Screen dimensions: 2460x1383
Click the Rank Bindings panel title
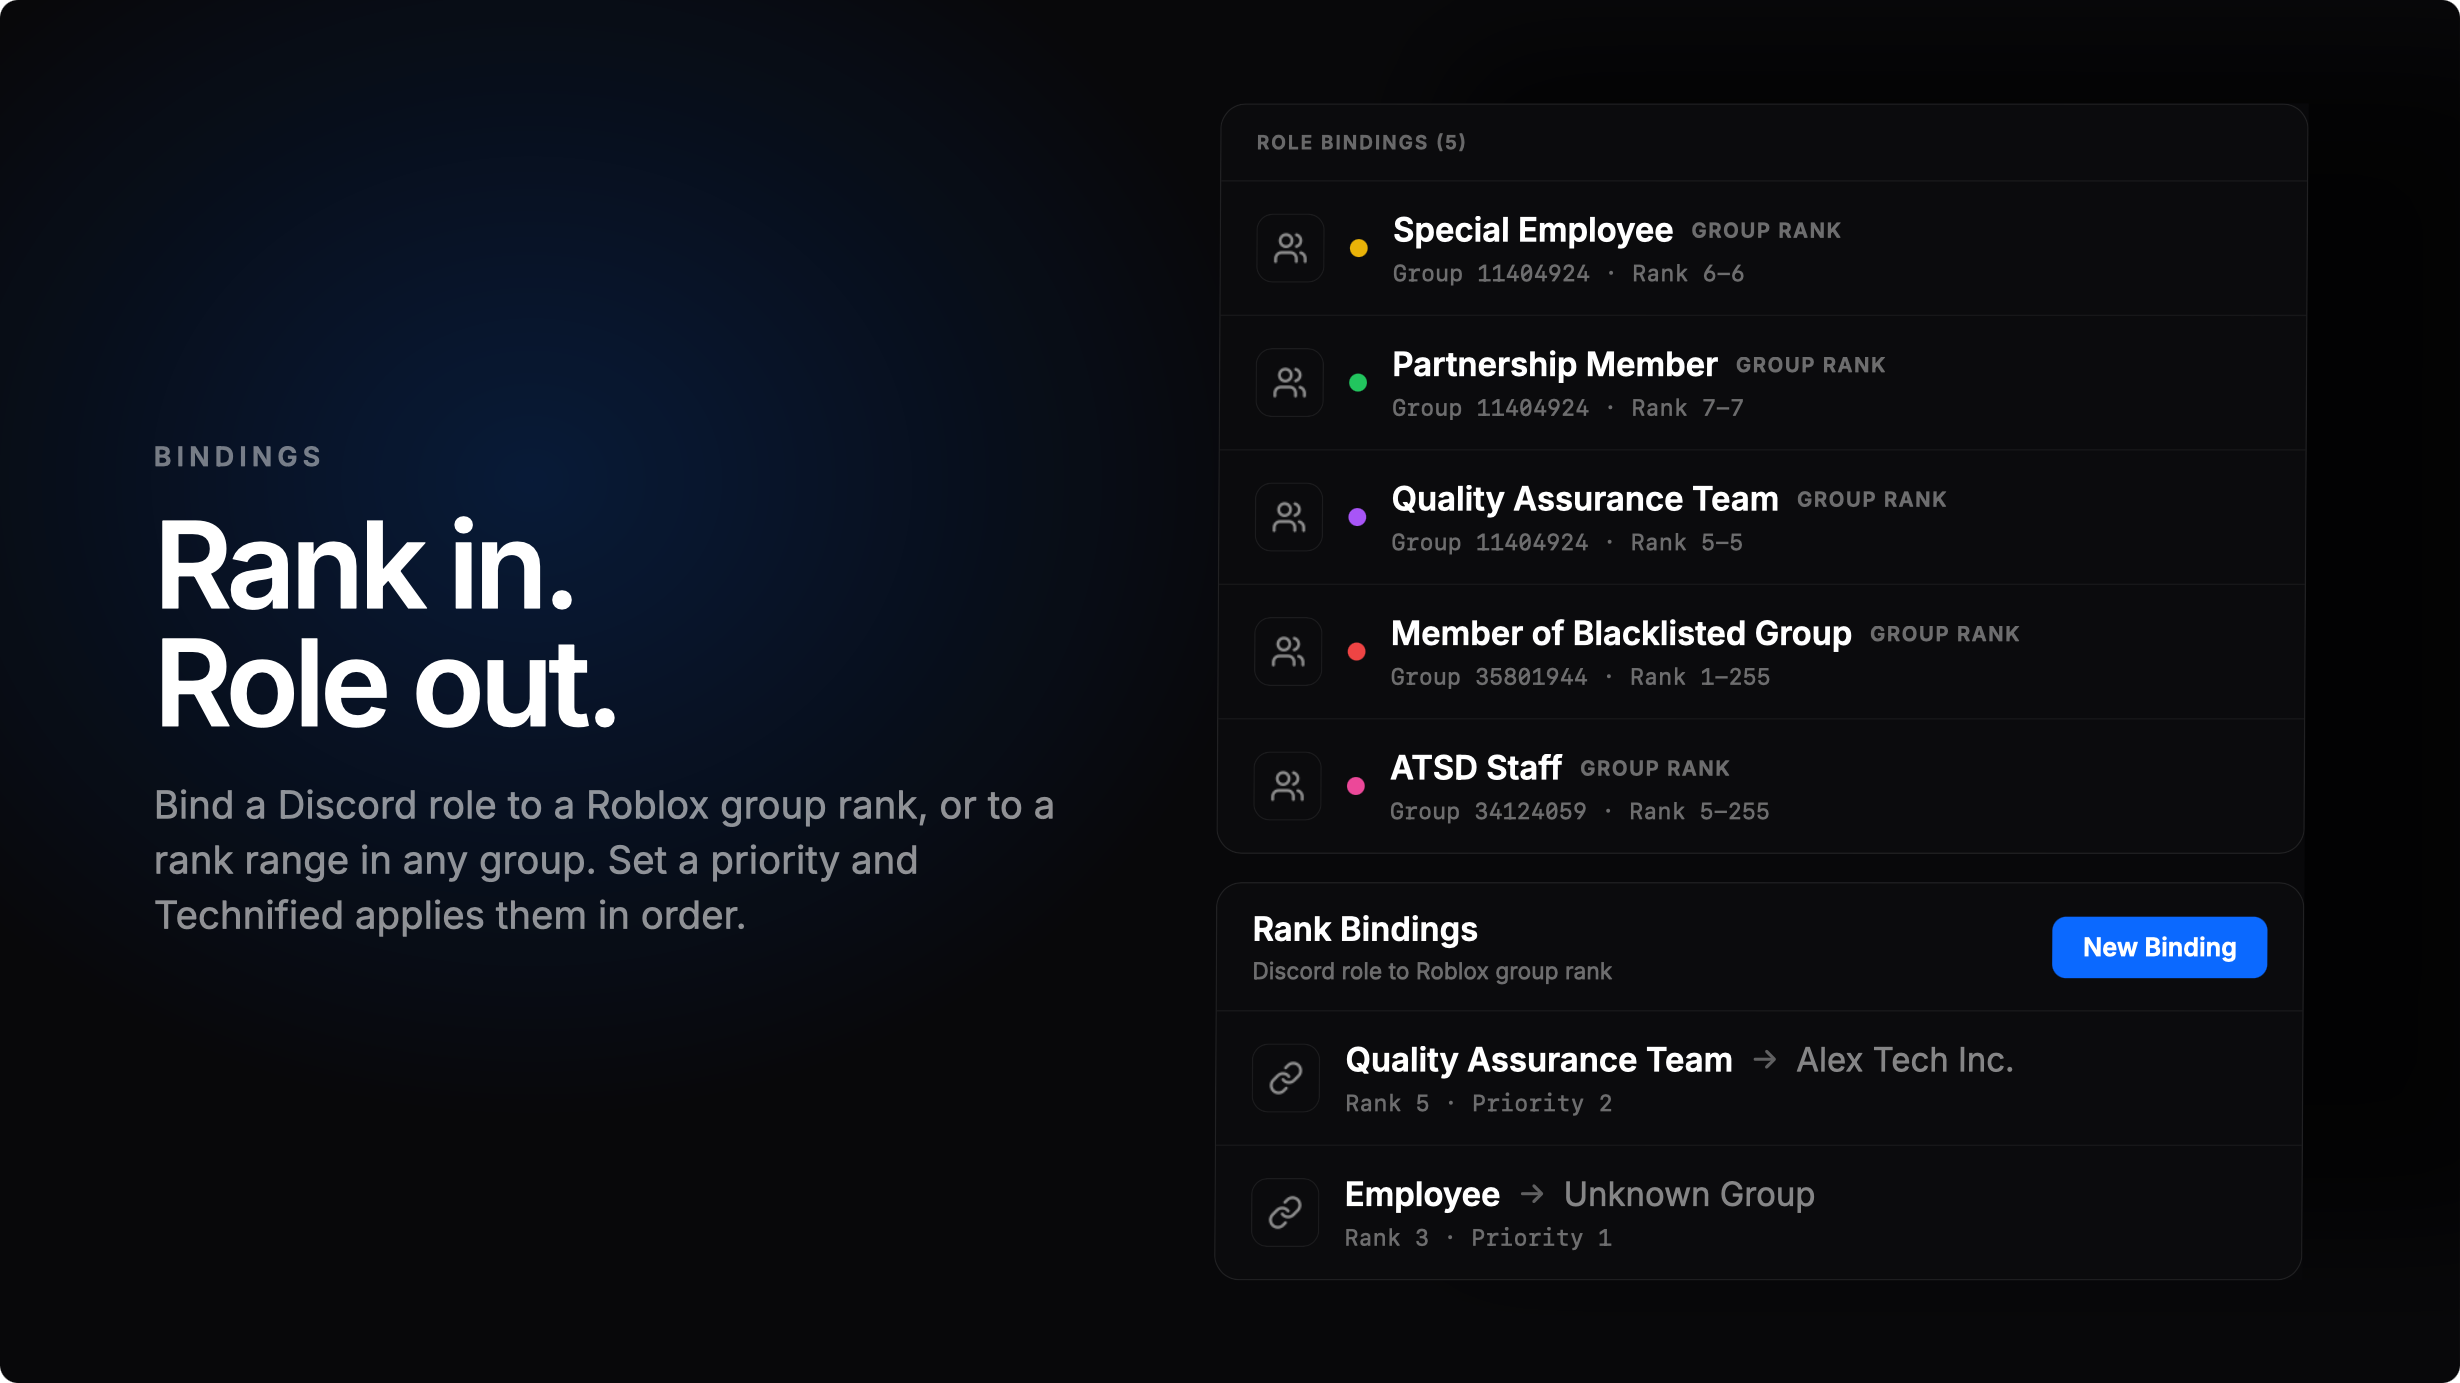point(1365,930)
